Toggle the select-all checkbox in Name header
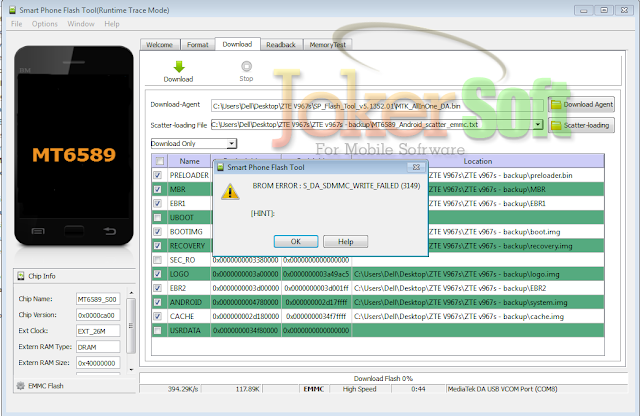This screenshot has height=416, width=640. pyautogui.click(x=160, y=161)
